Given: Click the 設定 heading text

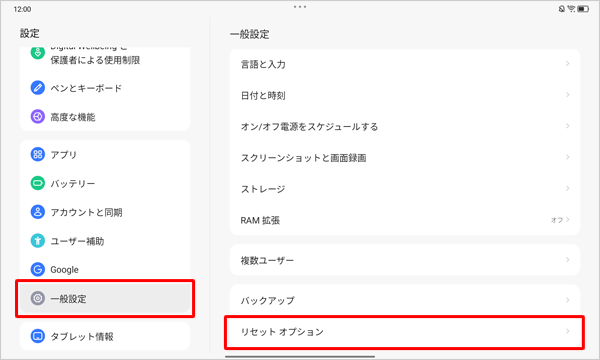Looking at the screenshot, I should click(x=29, y=33).
